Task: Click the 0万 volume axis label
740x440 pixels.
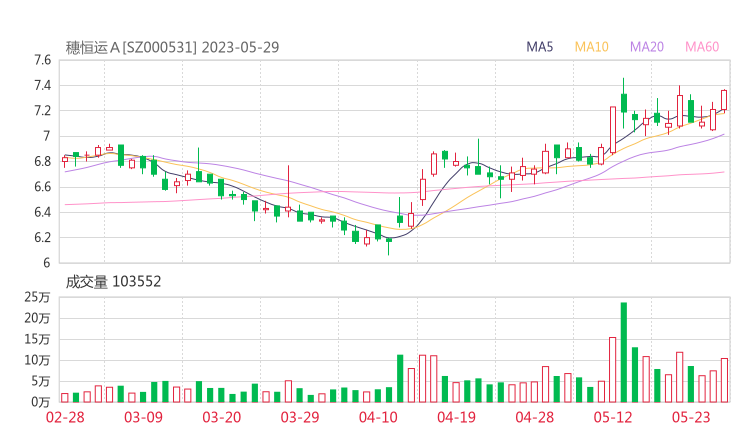Action: 40,402
